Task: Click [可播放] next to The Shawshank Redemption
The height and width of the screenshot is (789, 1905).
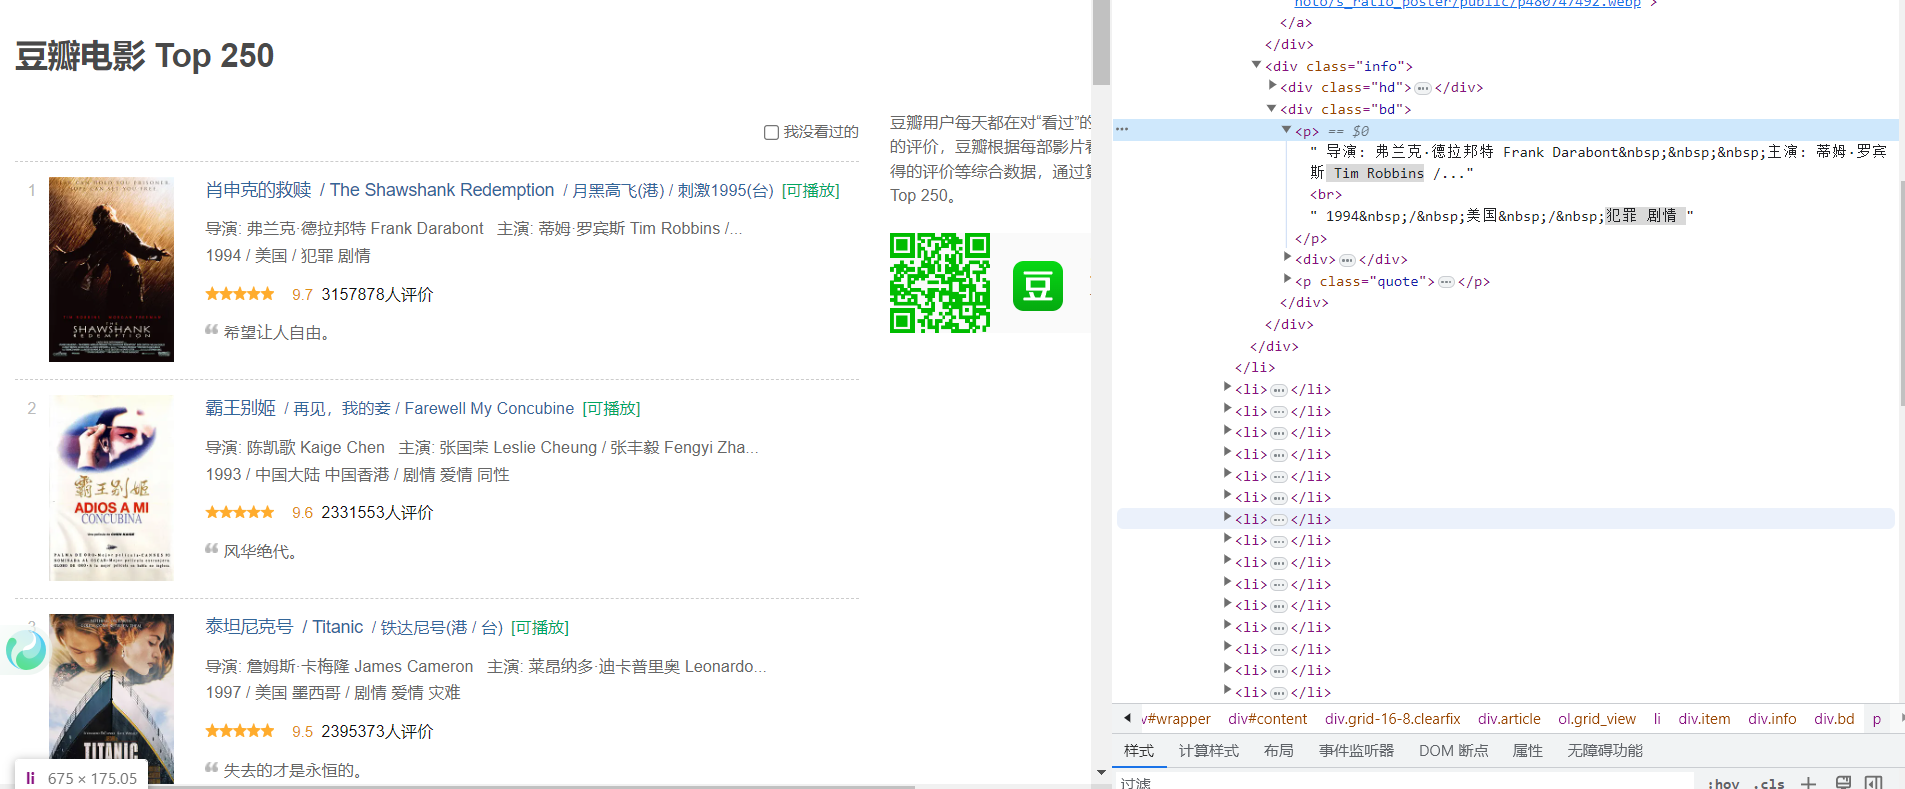Action: point(811,191)
